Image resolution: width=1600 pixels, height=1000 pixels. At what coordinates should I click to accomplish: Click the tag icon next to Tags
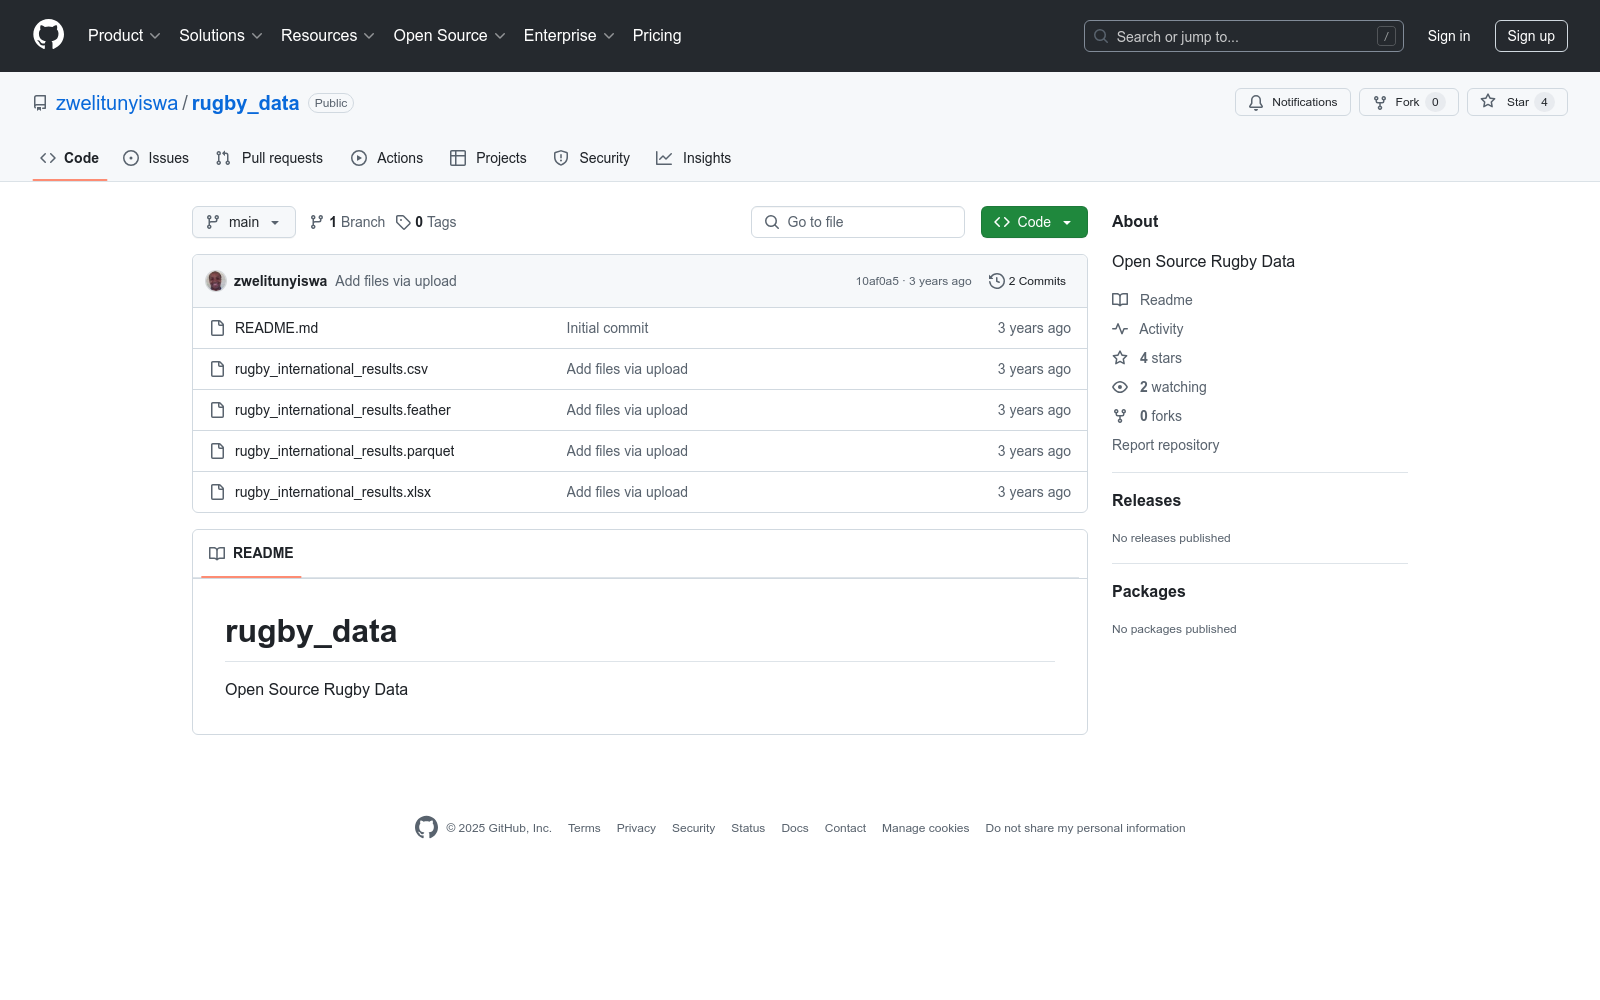pyautogui.click(x=403, y=222)
